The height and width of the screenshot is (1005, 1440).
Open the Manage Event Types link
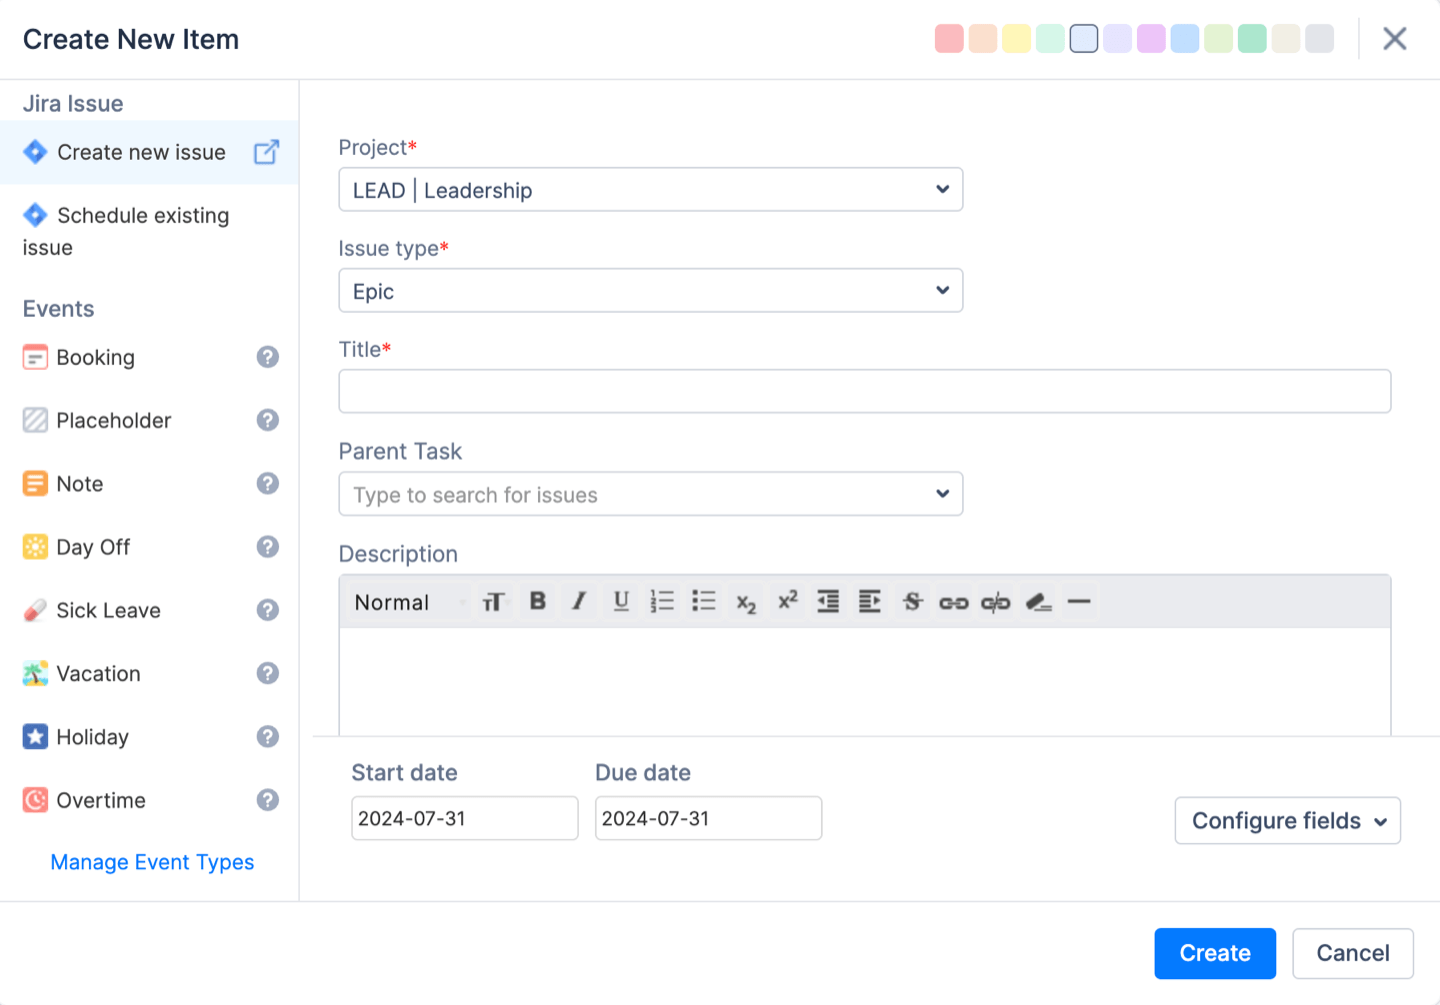152,862
